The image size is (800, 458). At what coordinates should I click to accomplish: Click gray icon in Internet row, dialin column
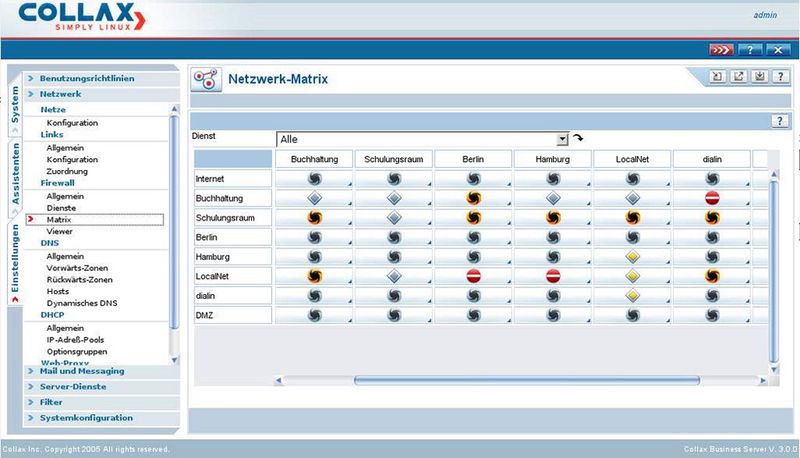[x=712, y=179]
